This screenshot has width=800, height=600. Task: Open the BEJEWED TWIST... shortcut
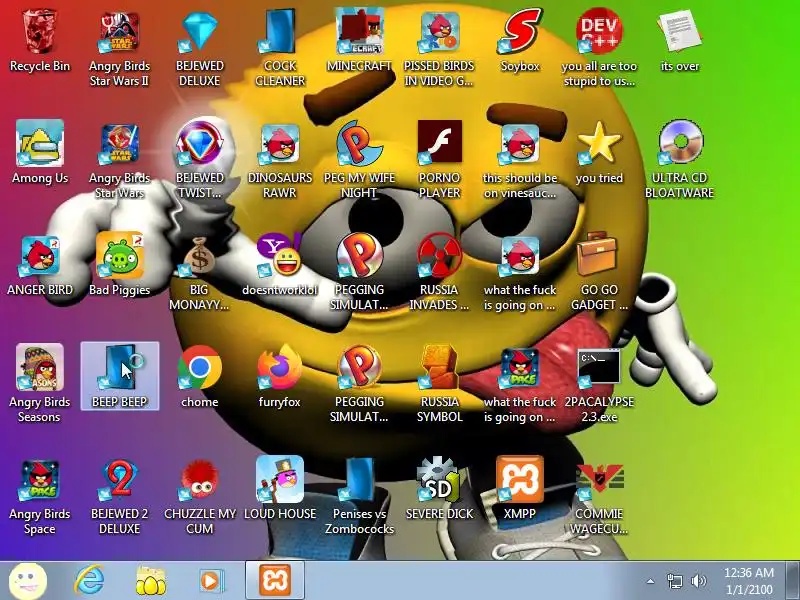tap(199, 160)
